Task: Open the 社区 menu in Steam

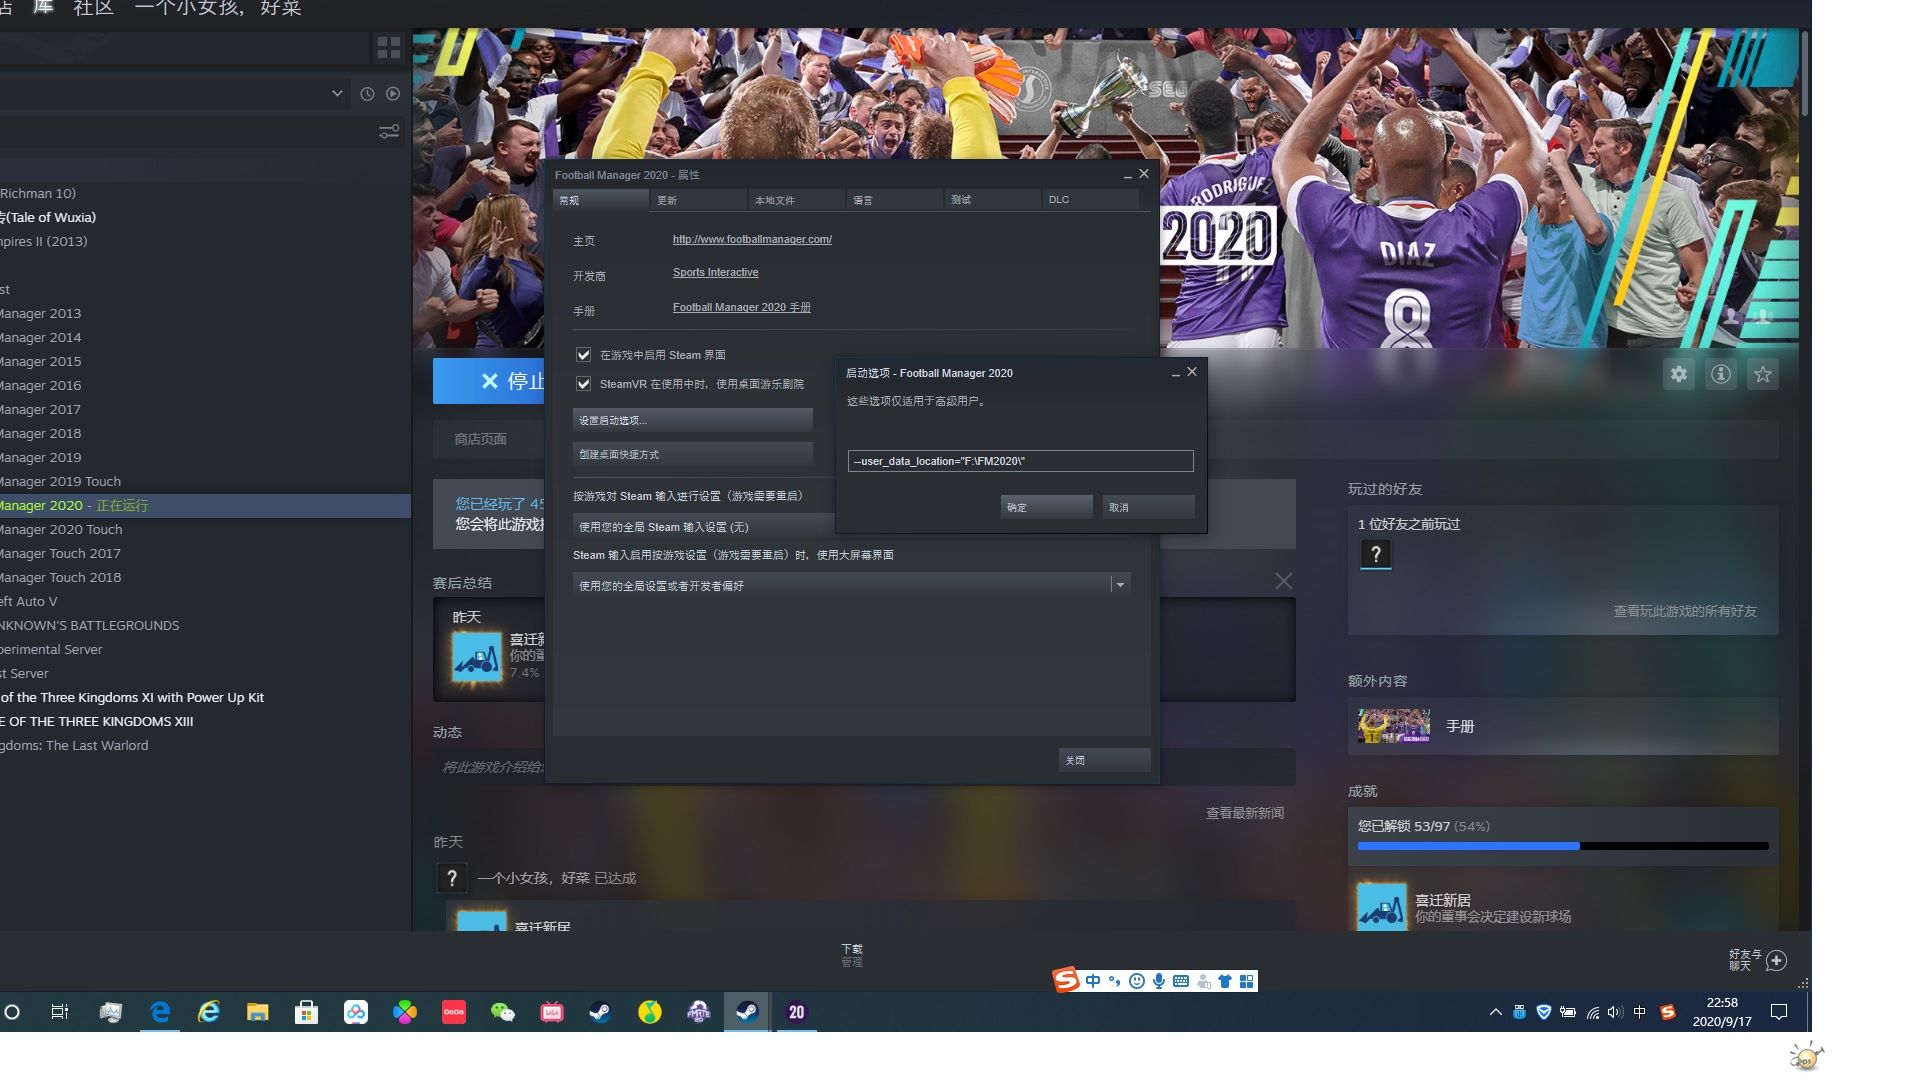Action: point(94,8)
